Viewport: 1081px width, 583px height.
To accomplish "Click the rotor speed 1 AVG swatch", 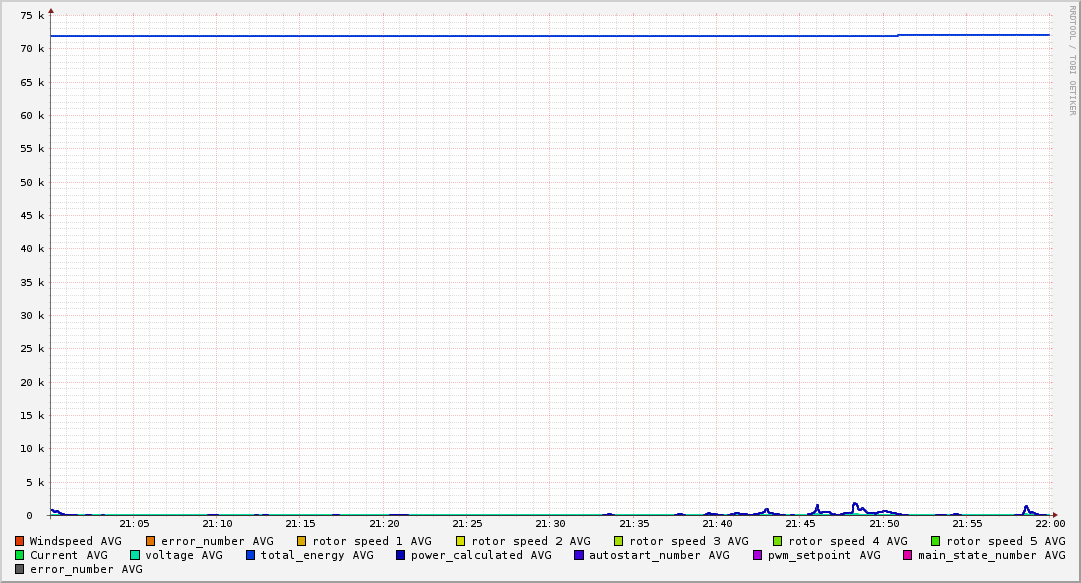I will tap(302, 541).
